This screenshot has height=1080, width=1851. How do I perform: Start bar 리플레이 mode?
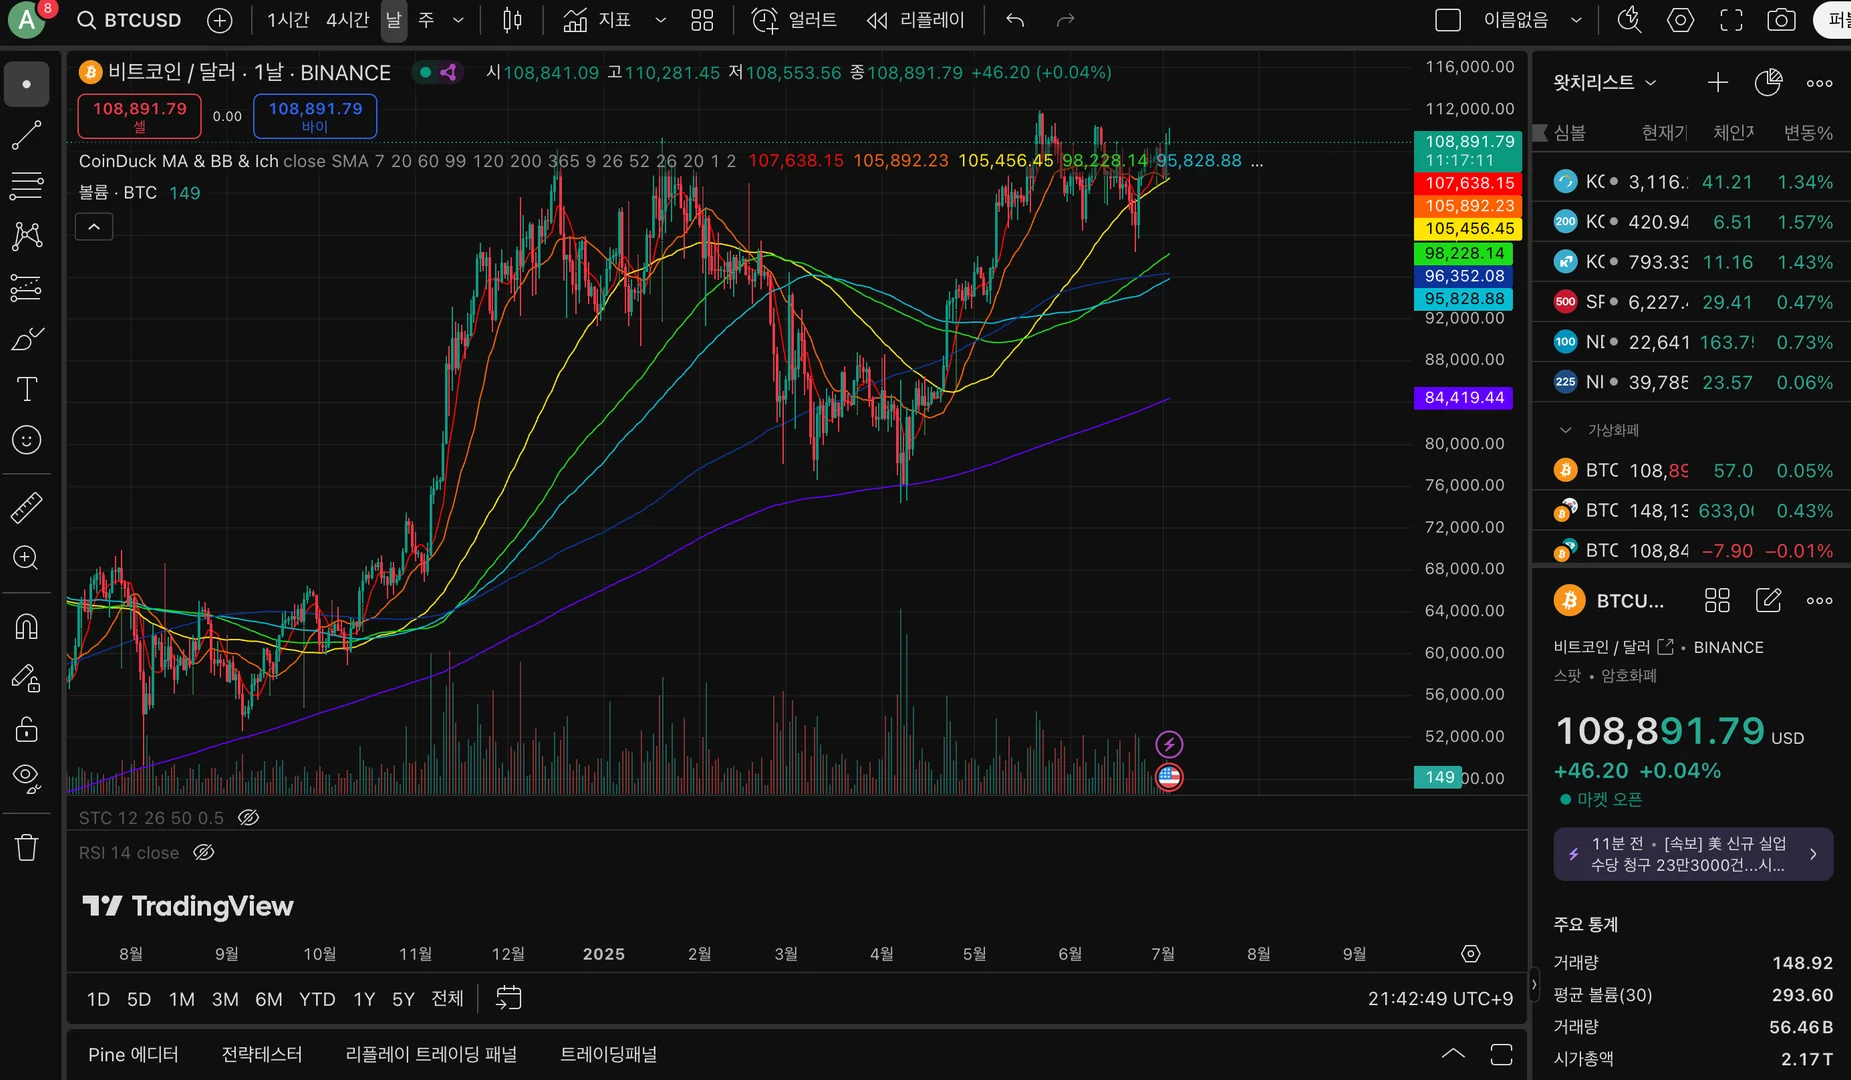[915, 20]
